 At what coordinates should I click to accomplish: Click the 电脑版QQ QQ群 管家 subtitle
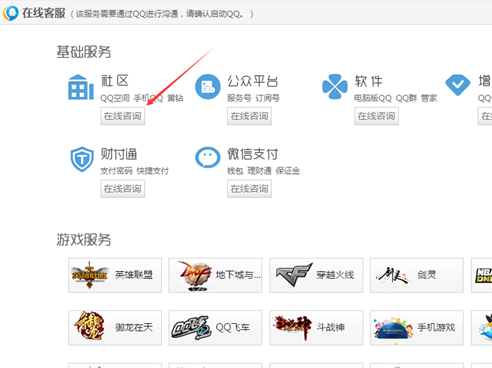tap(395, 98)
